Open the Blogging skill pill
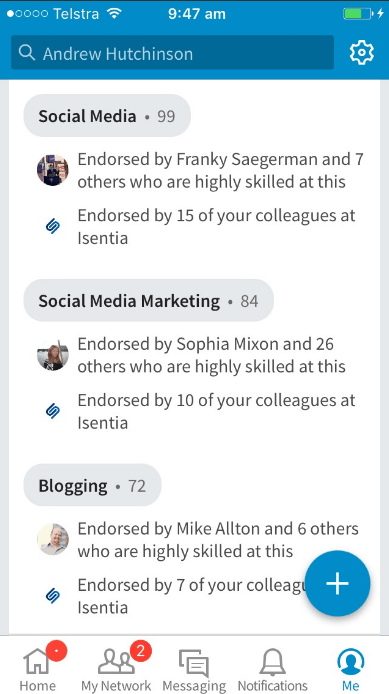The width and height of the screenshot is (389, 694). pos(92,485)
